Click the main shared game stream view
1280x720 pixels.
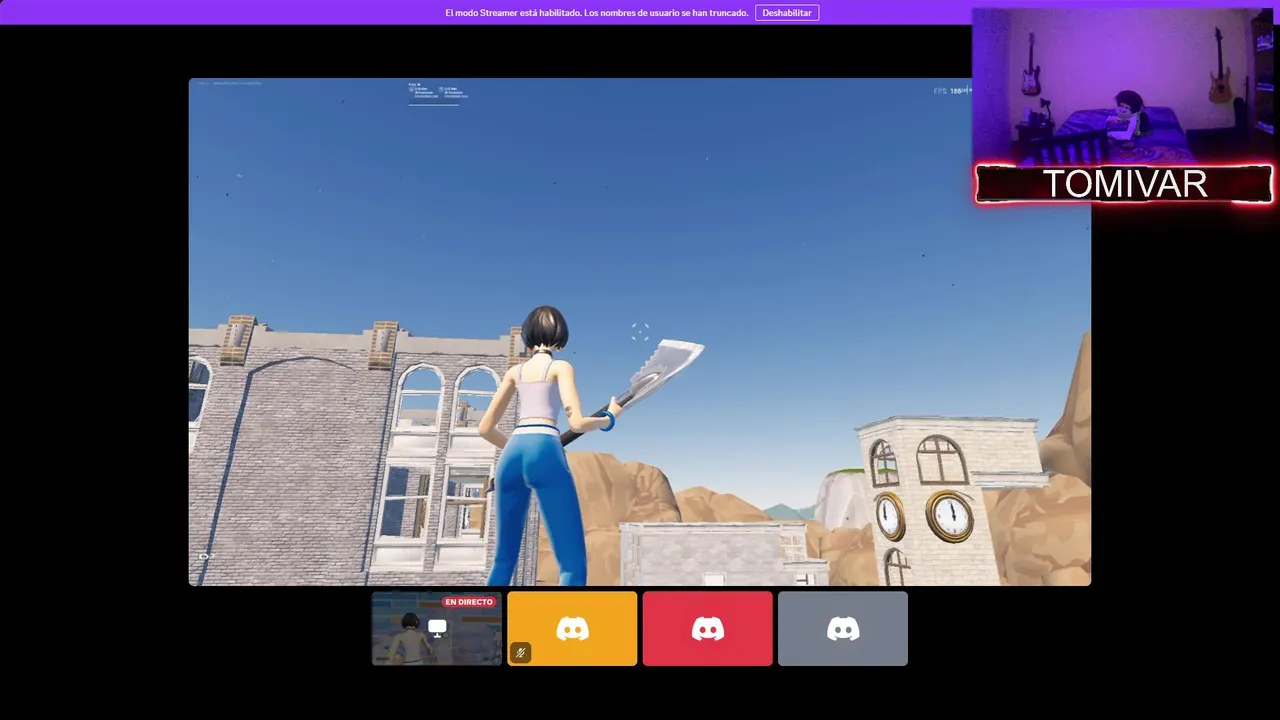[640, 332]
